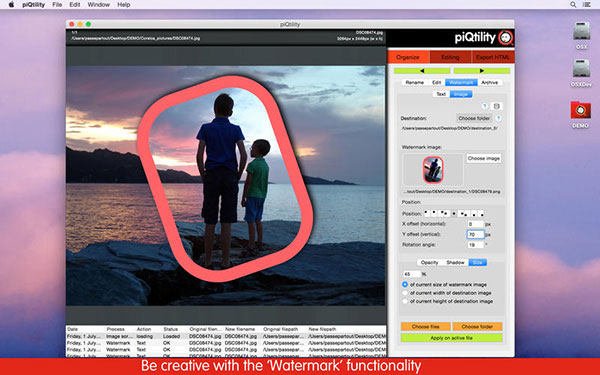Open the Help menu
Viewport: 600px width, 375px height.
tap(124, 5)
